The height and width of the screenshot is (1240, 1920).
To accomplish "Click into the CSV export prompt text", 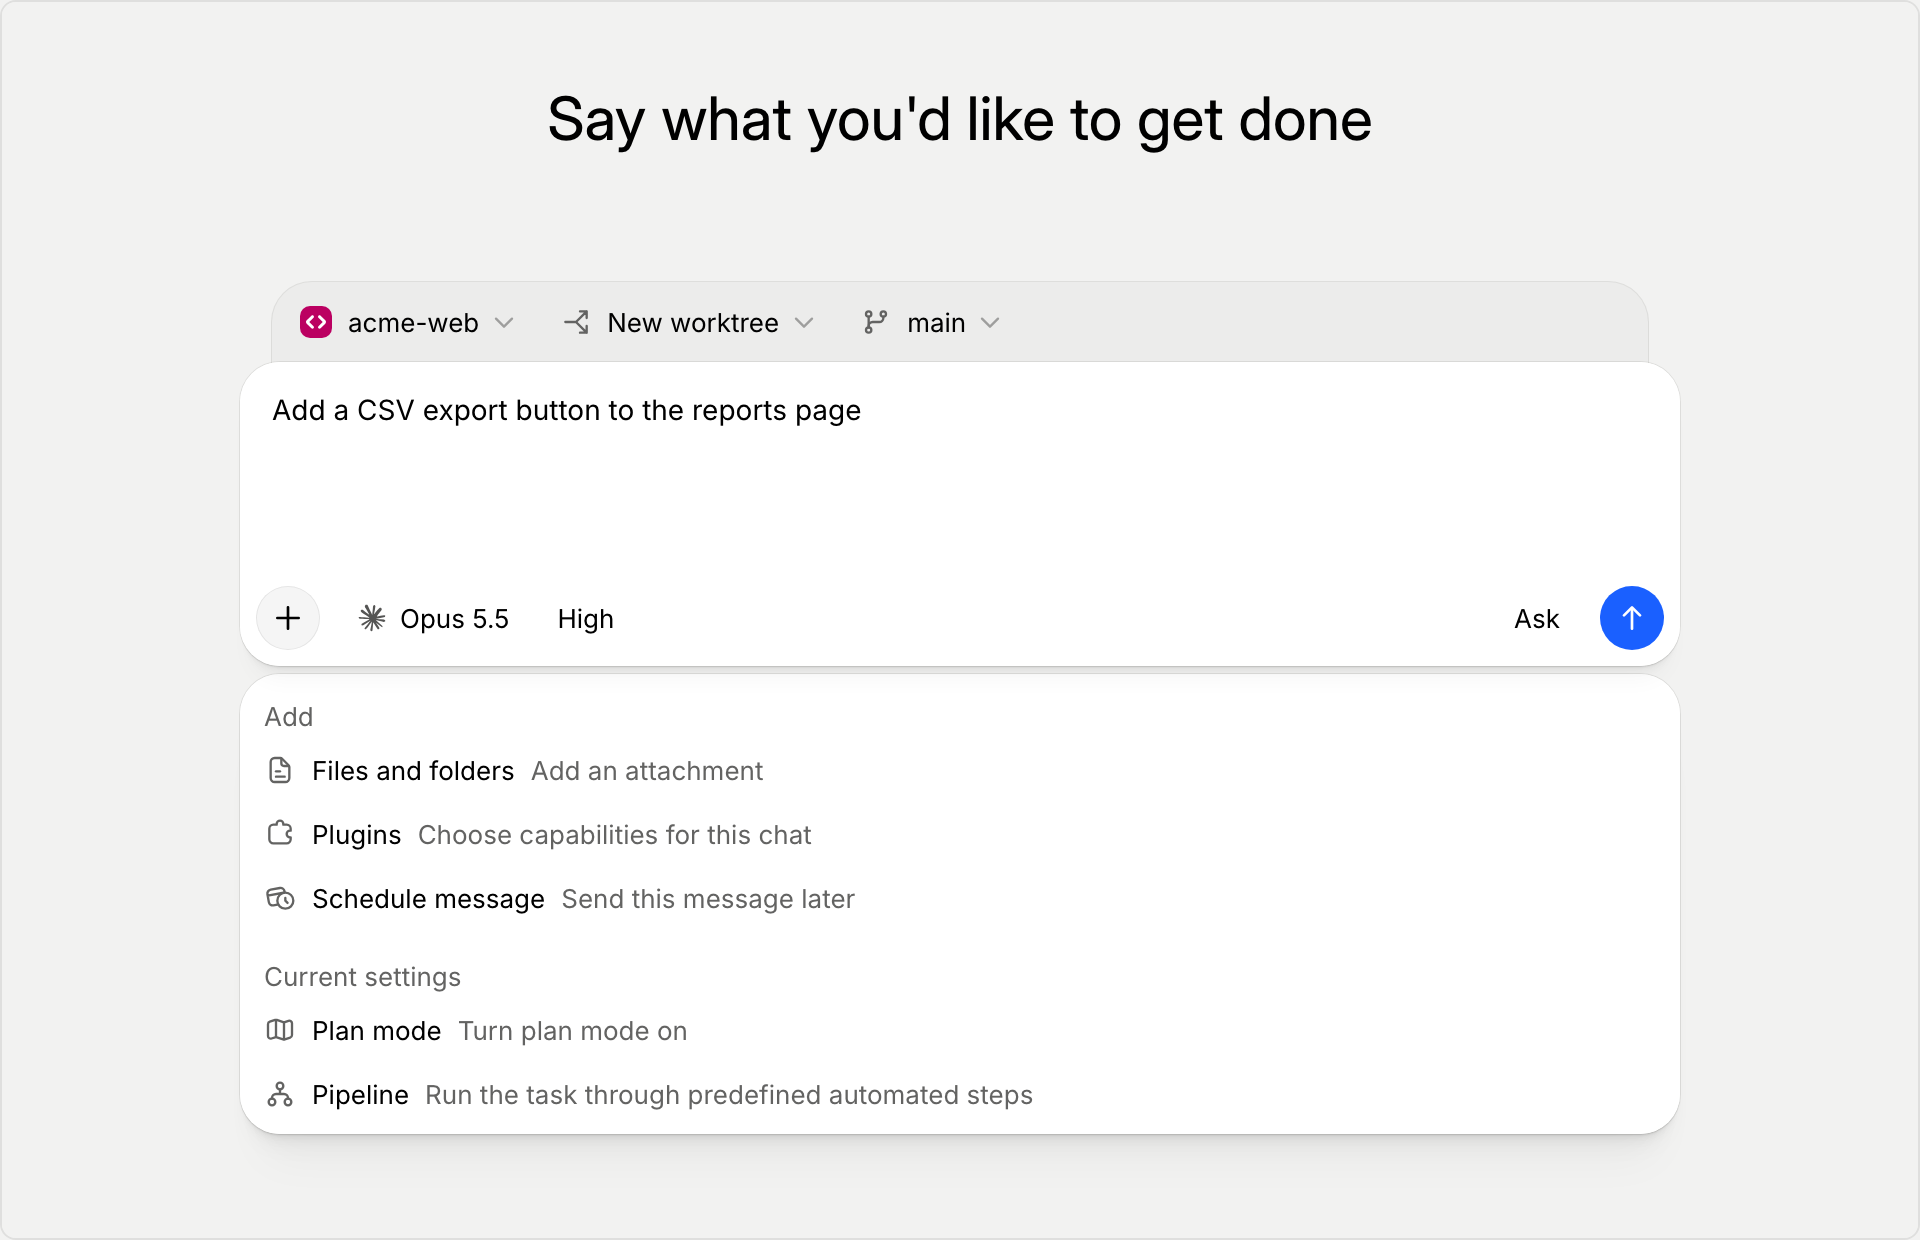I will (x=567, y=411).
